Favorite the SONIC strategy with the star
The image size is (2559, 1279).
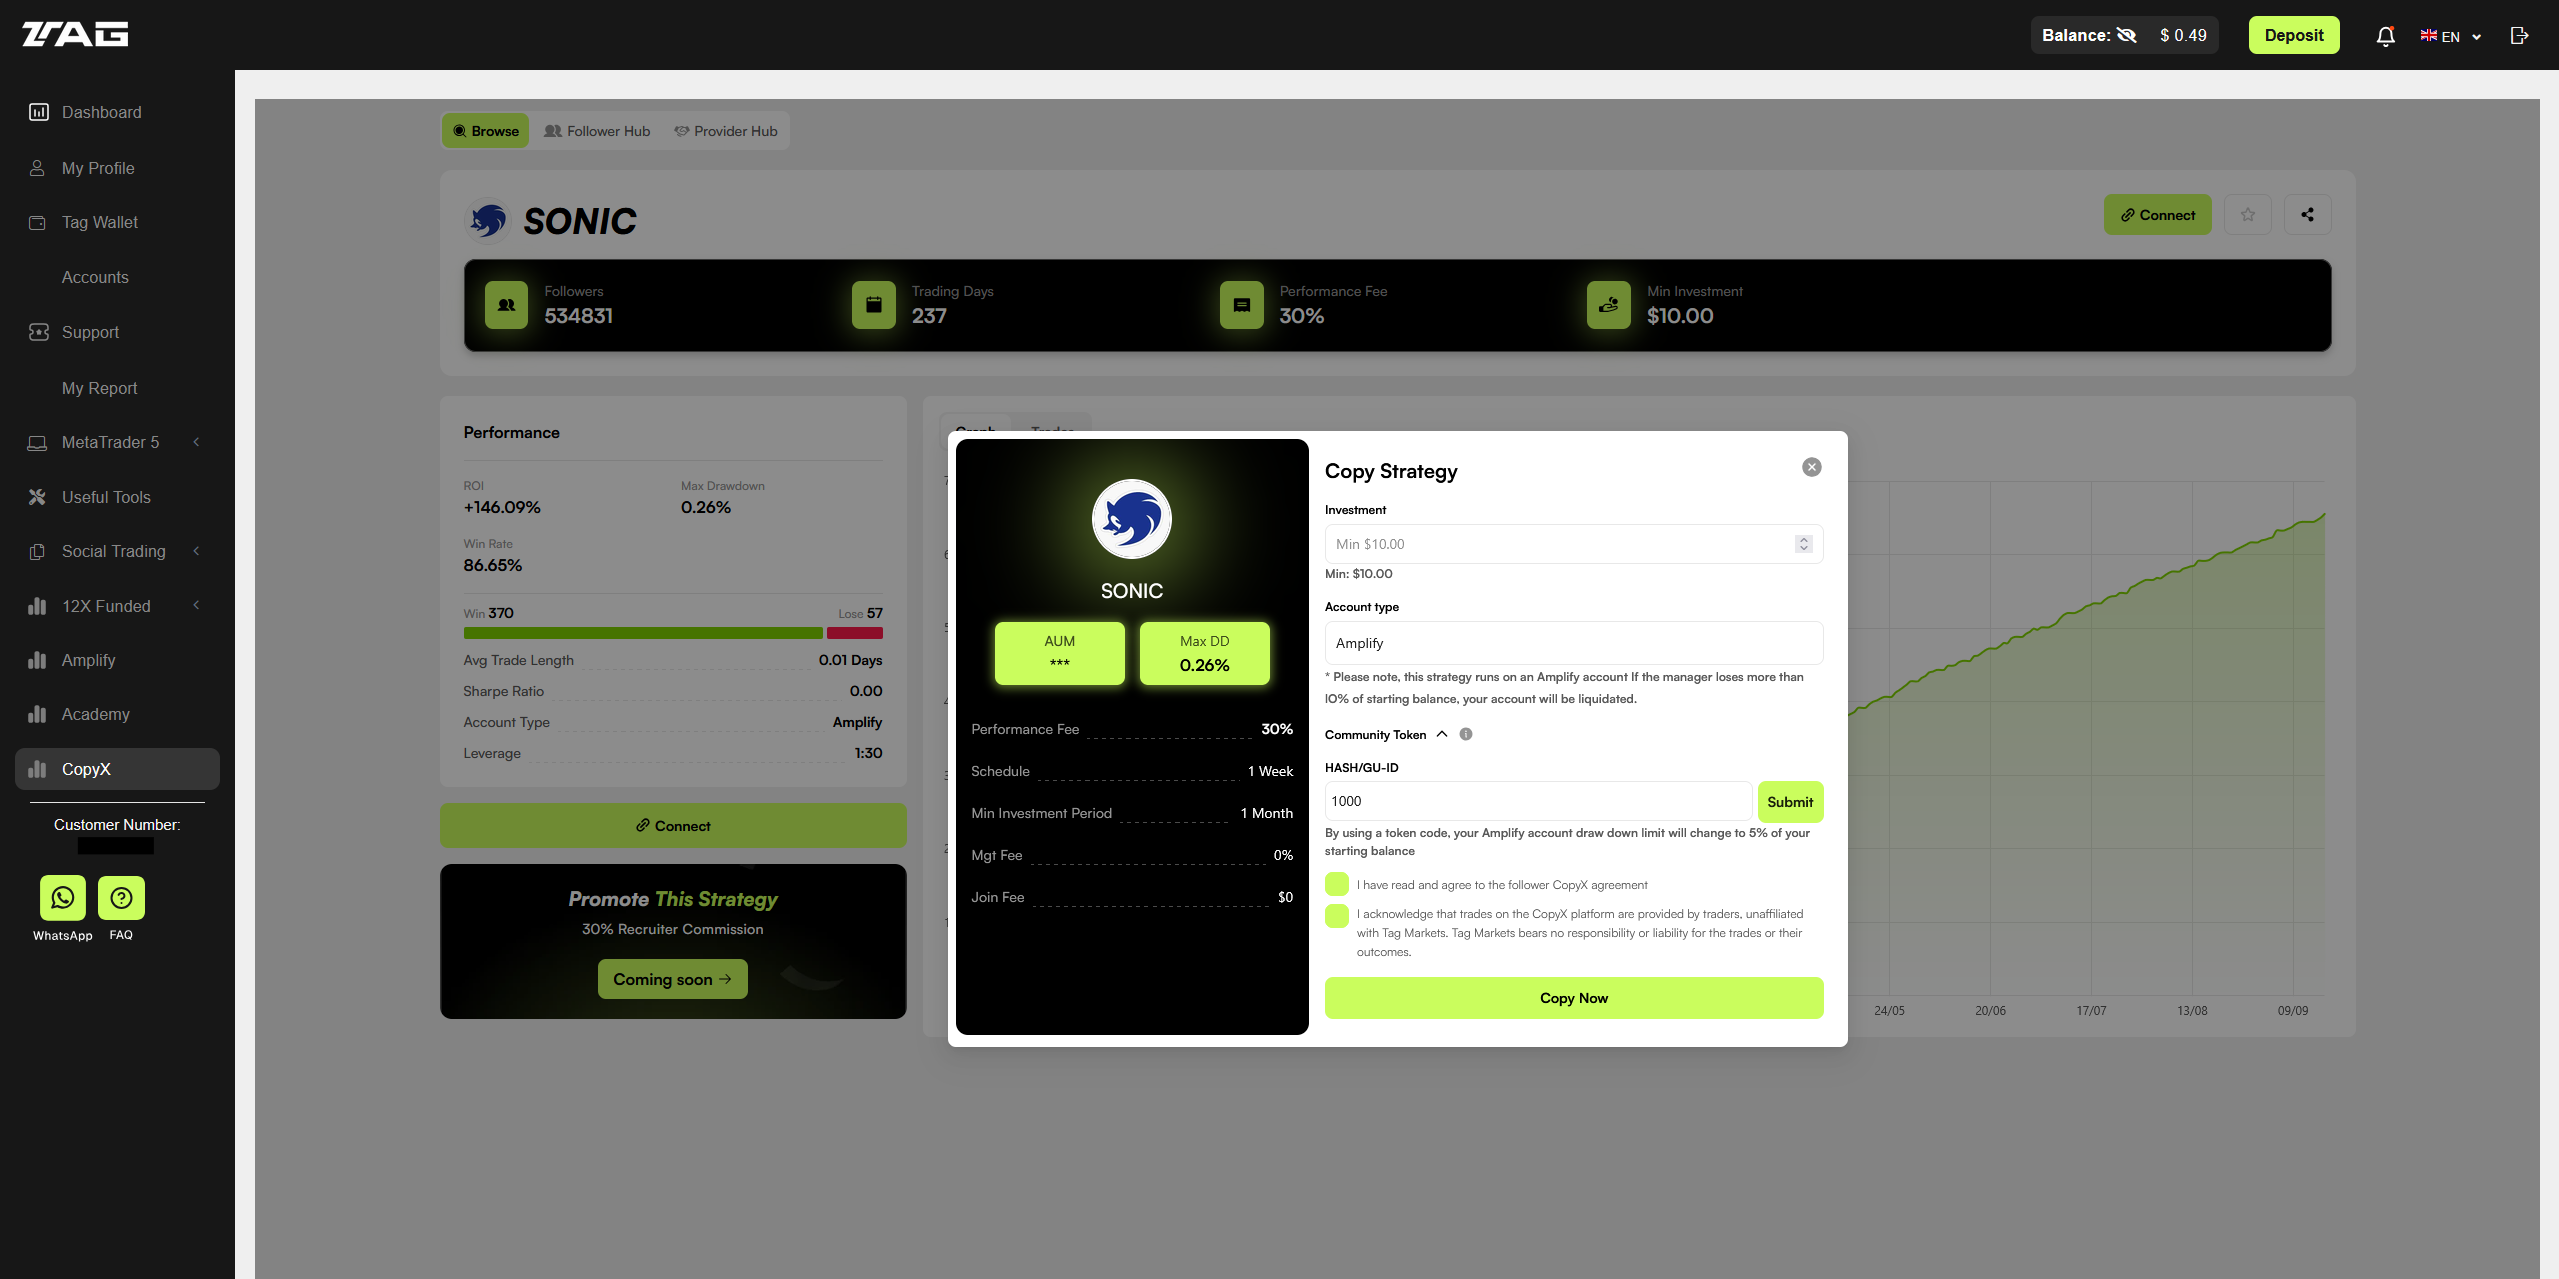point(2248,215)
